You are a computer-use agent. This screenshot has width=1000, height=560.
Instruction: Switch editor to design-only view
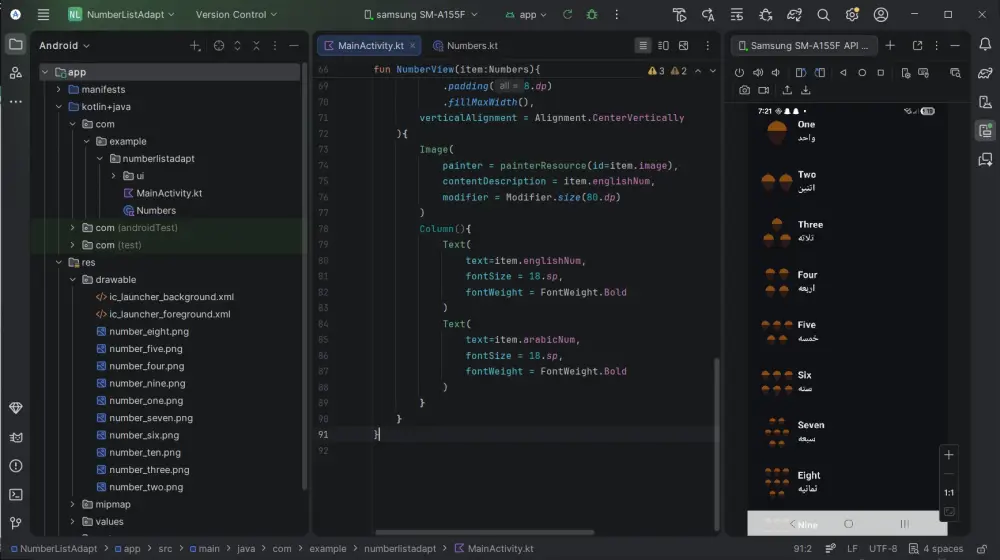coord(684,45)
